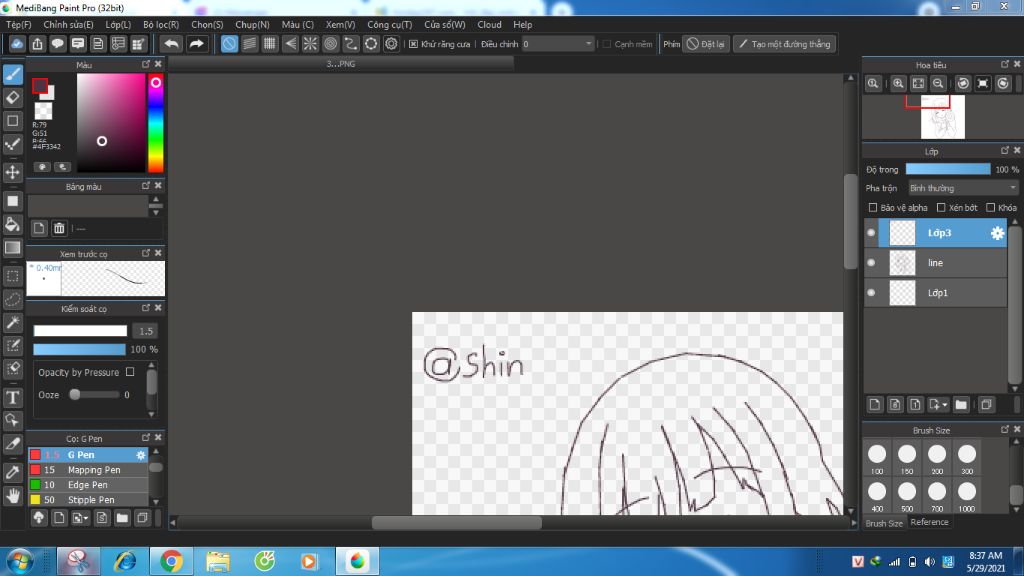Viewport: 1024px width, 576px height.
Task: Select the line layer thumbnail
Action: [903, 263]
